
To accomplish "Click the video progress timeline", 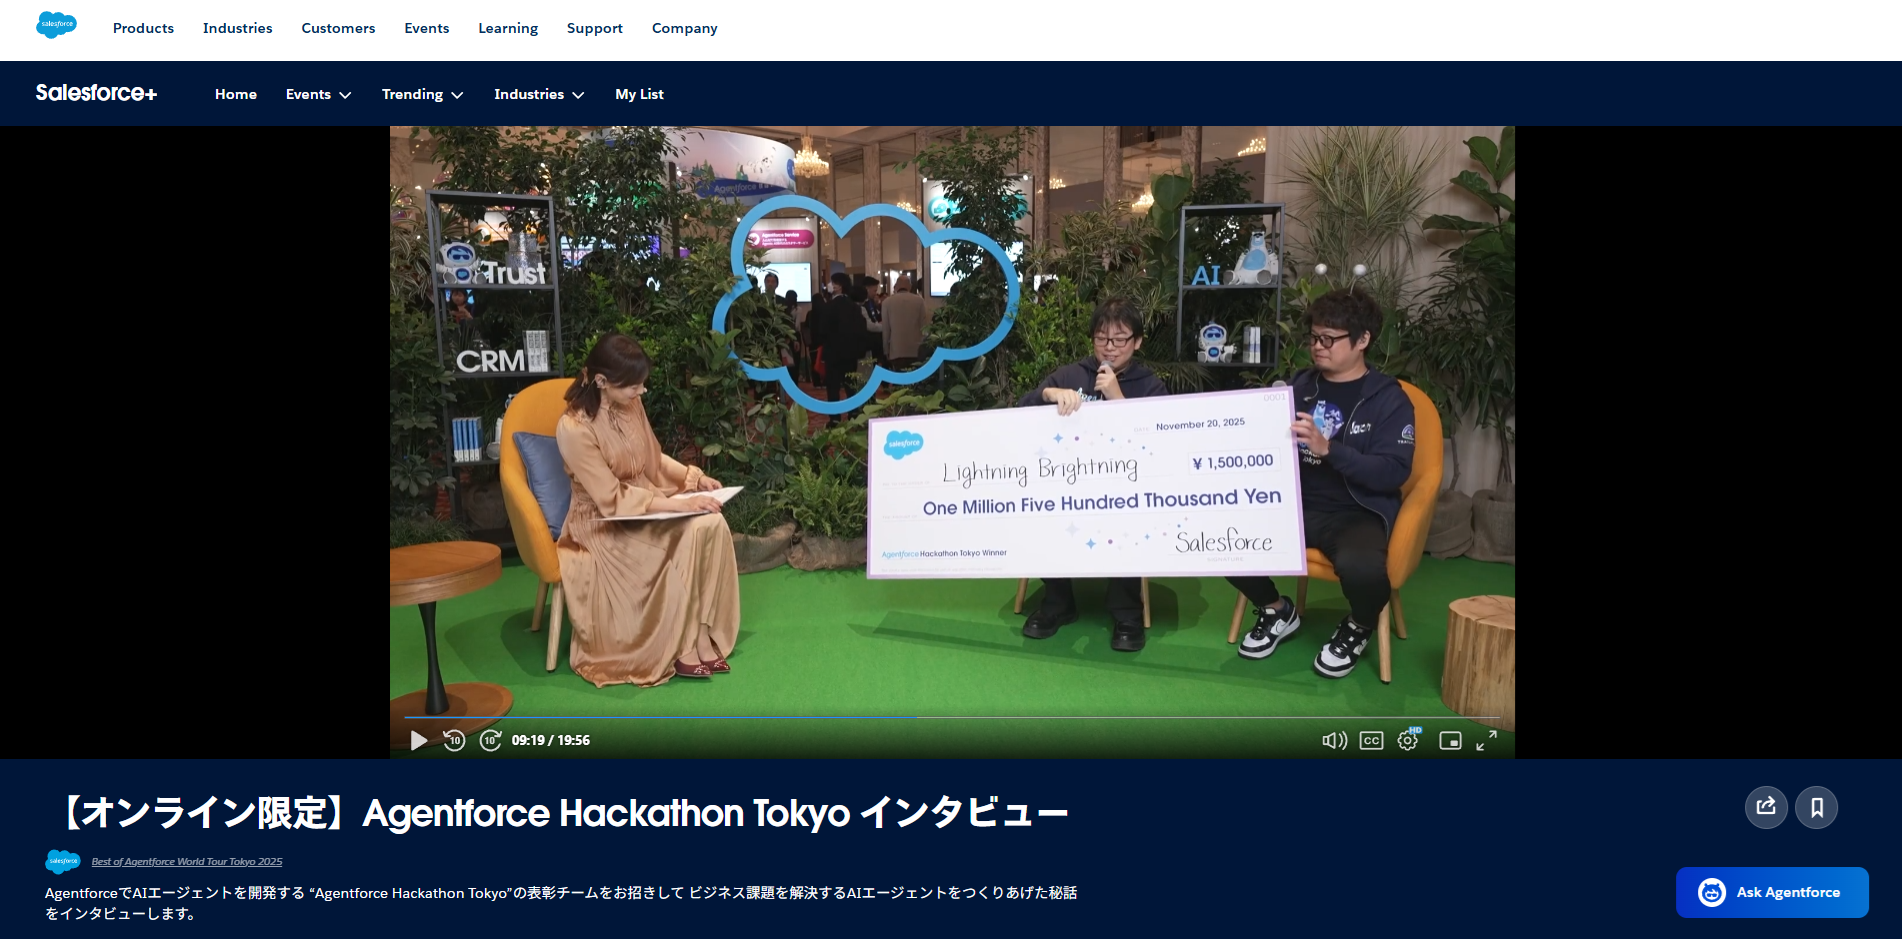I will (950, 714).
